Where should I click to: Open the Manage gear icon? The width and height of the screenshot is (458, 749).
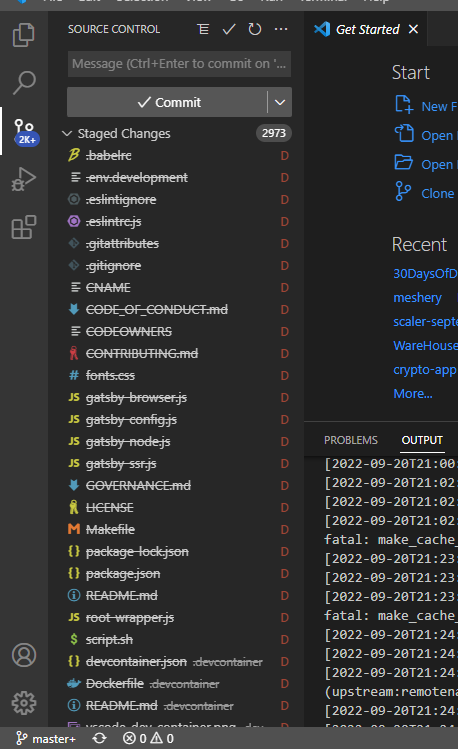pyautogui.click(x=24, y=703)
